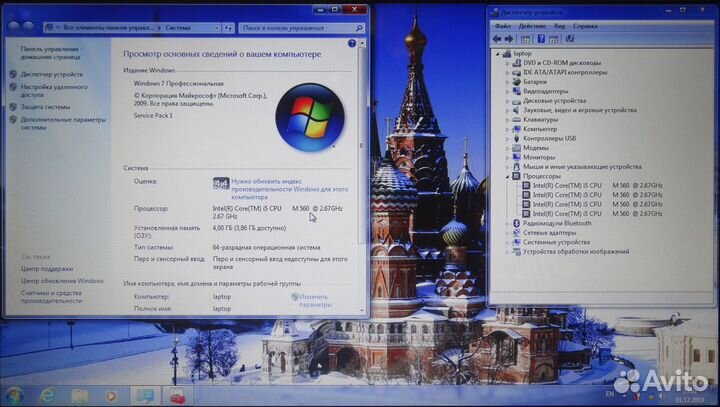Open the Действие menu
720x407 pixels.
(532, 26)
